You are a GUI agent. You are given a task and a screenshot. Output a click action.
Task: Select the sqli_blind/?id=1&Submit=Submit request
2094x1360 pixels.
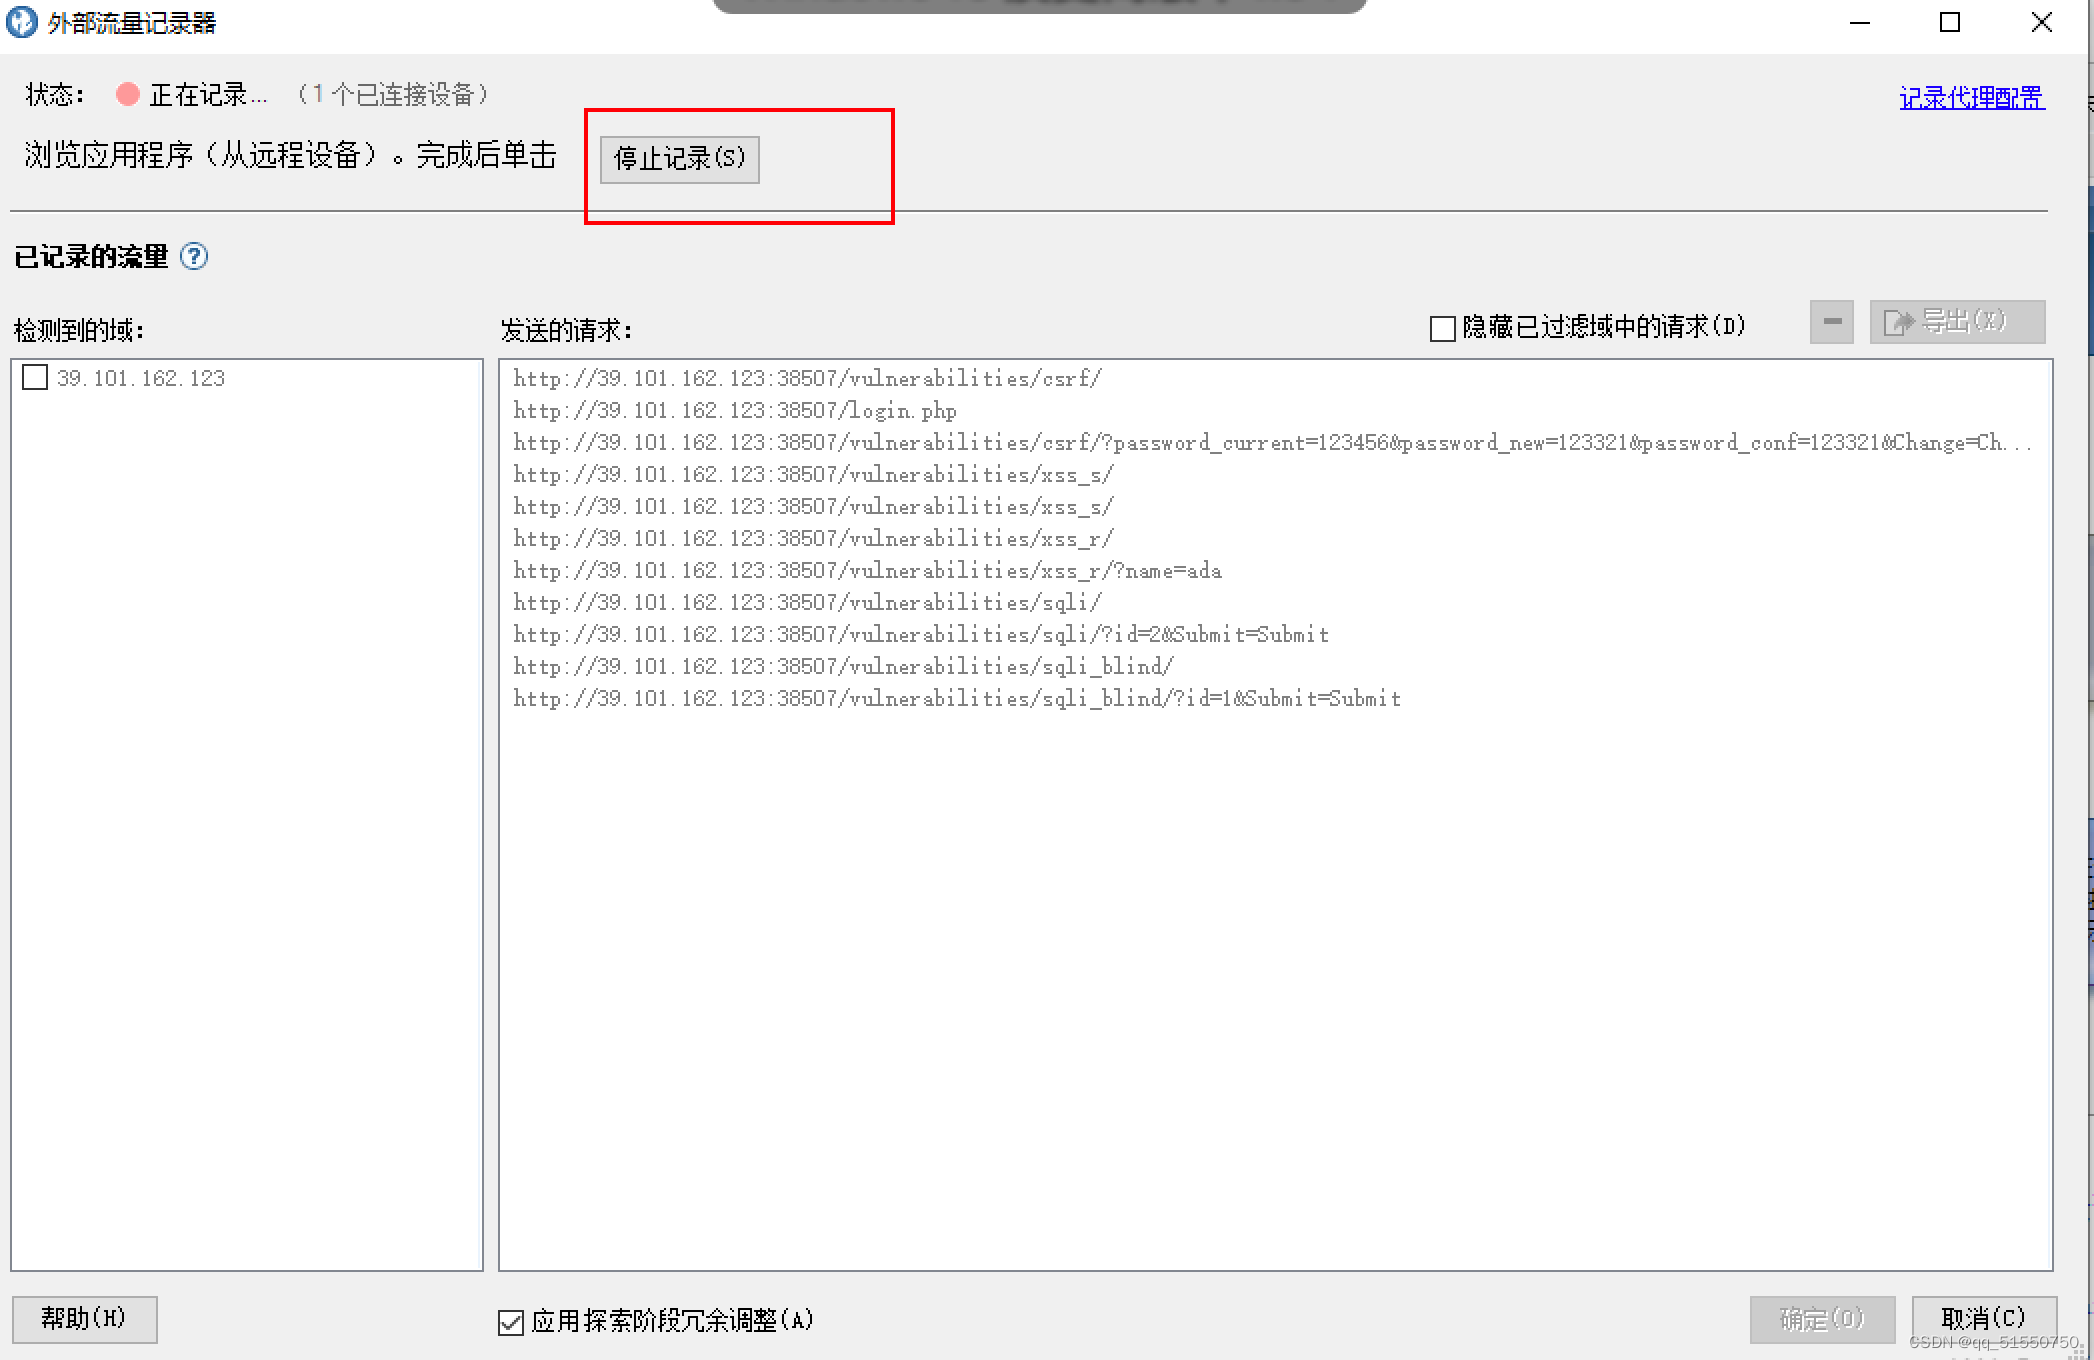pyautogui.click(x=957, y=699)
